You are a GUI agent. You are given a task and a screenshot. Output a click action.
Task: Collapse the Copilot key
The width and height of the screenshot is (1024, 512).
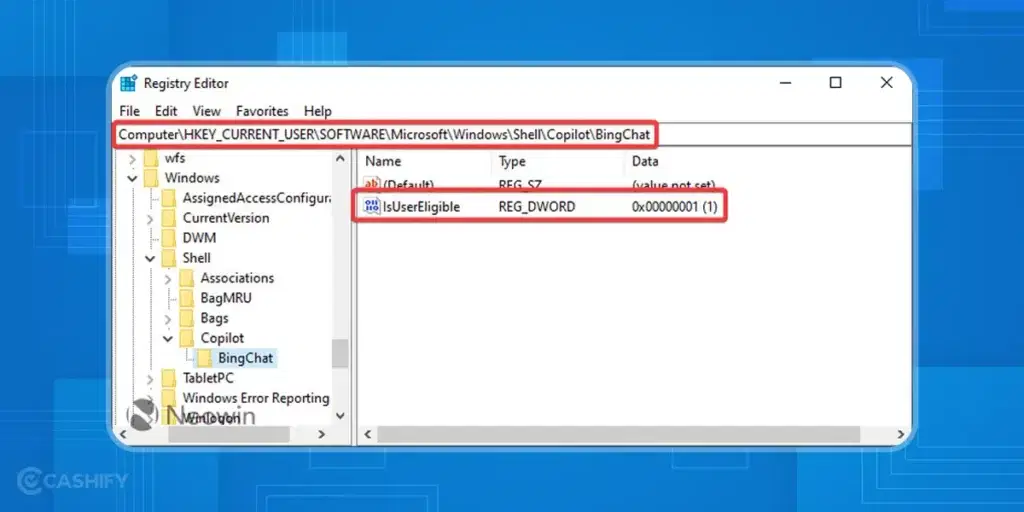(168, 339)
